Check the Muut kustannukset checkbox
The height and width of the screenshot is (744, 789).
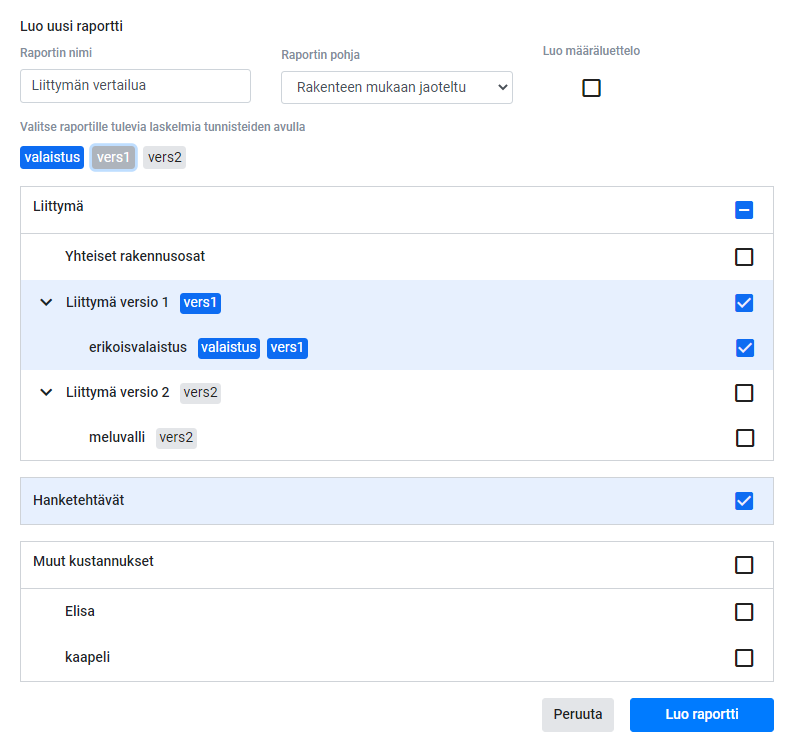click(744, 565)
